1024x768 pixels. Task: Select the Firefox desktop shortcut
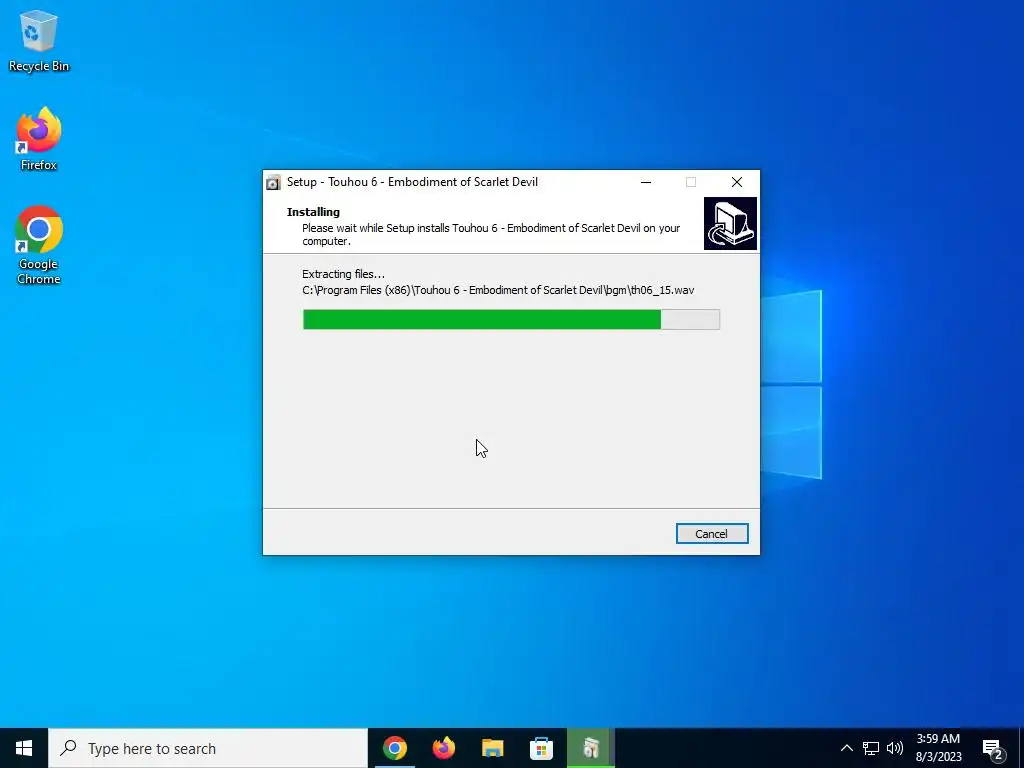39,139
